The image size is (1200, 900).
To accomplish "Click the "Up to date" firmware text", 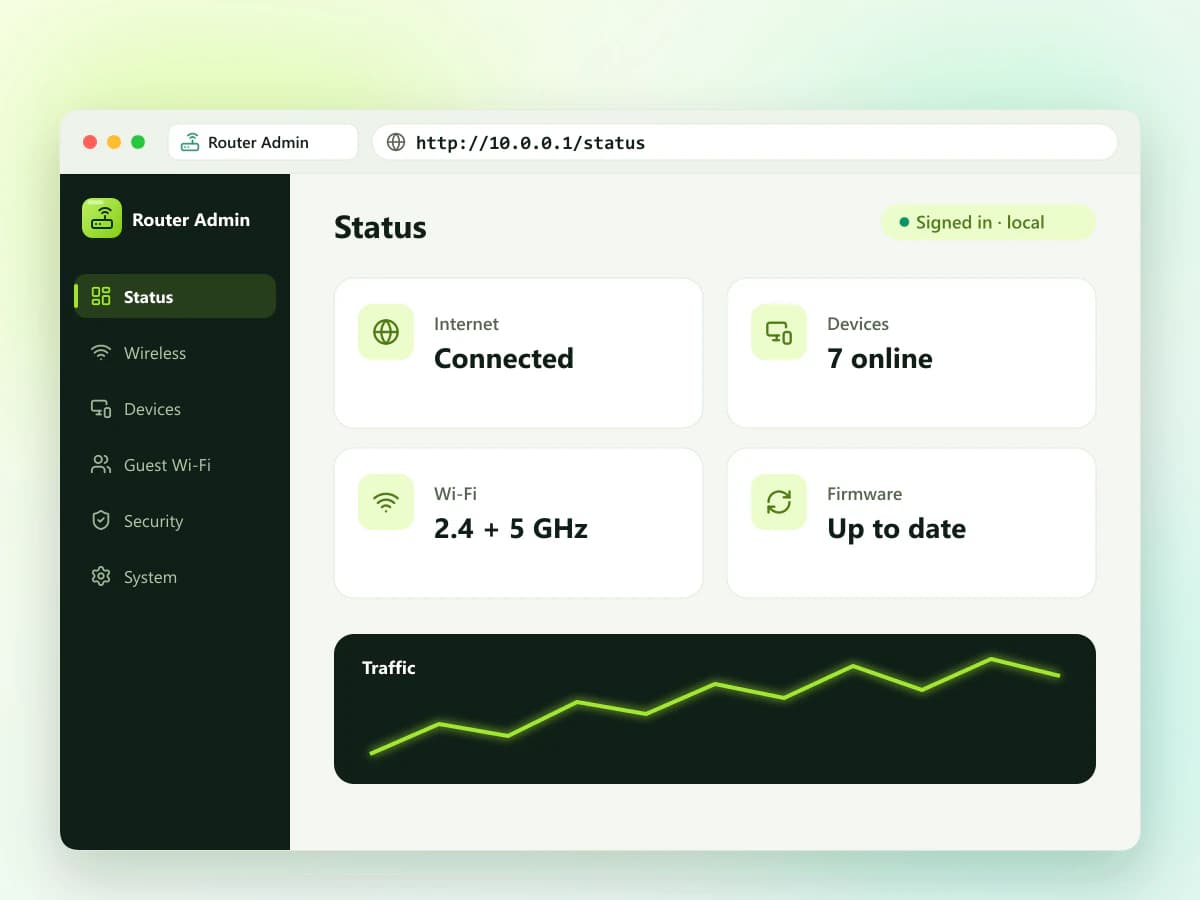I will tap(897, 529).
